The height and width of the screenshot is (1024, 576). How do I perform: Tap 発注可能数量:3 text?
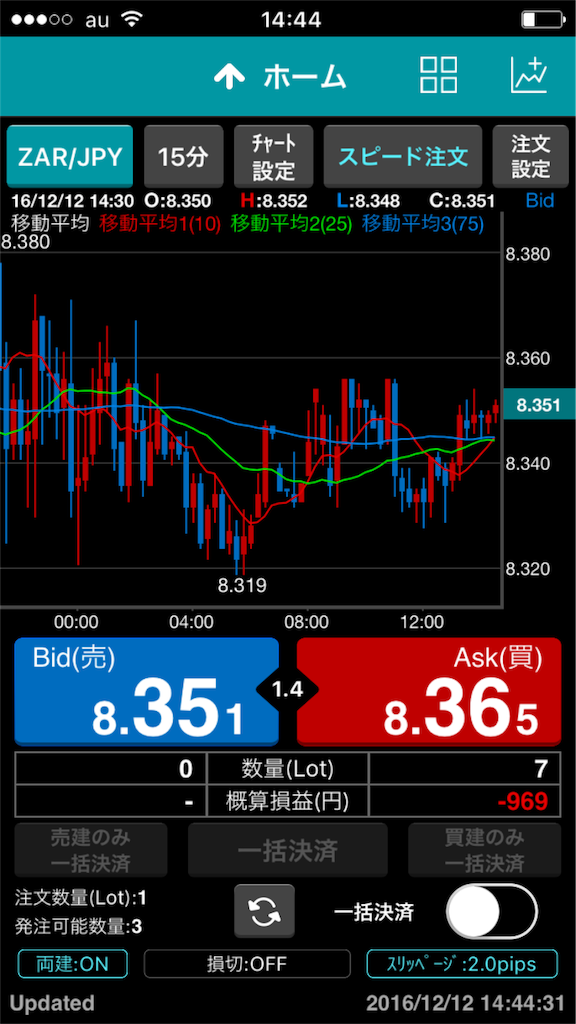pyautogui.click(x=78, y=926)
